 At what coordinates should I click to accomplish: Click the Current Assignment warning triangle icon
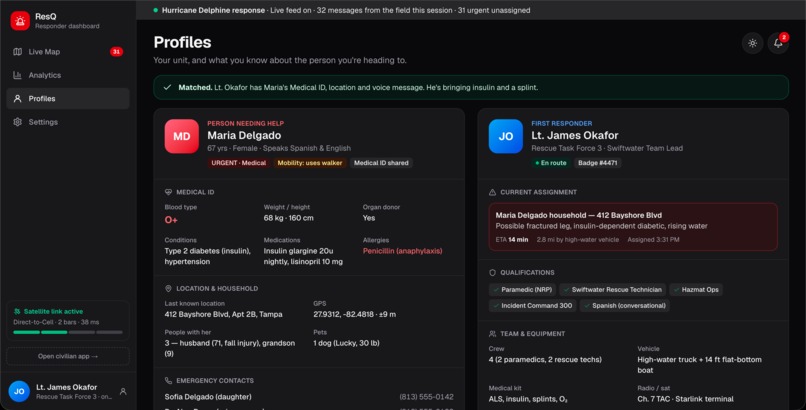492,192
